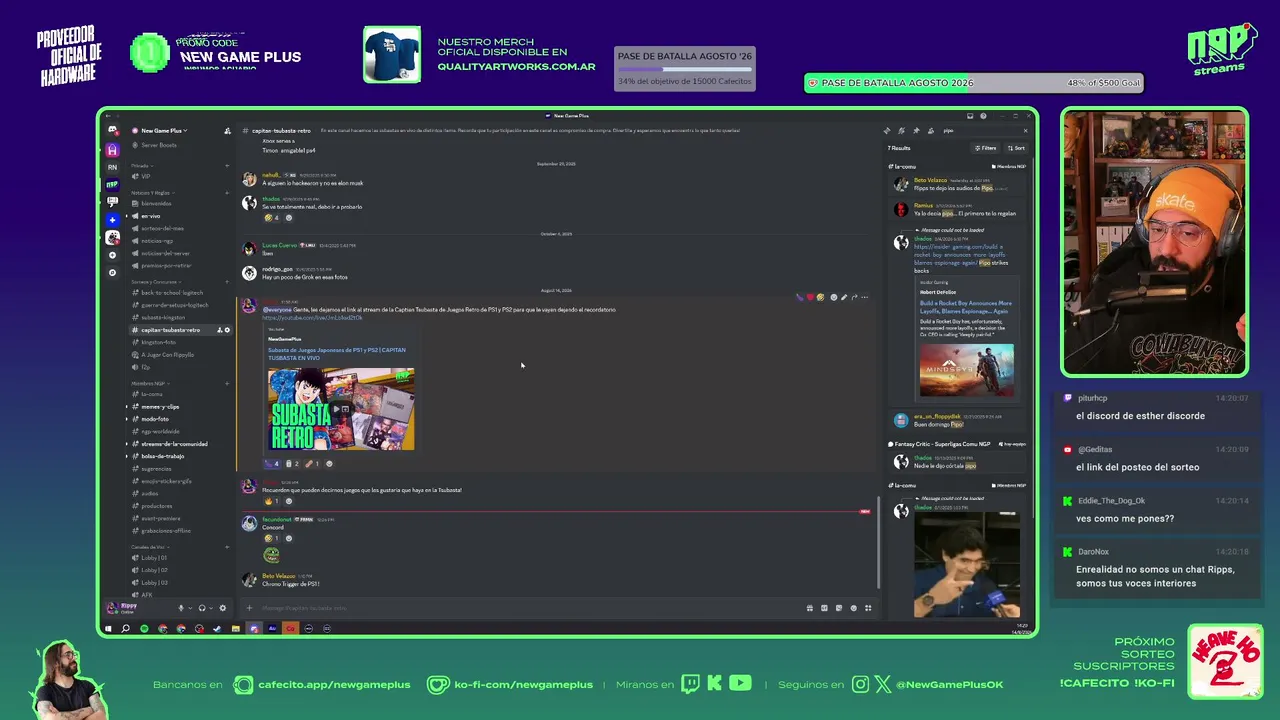Open the en-vivo channel
The width and height of the screenshot is (1280, 720).
[151, 216]
